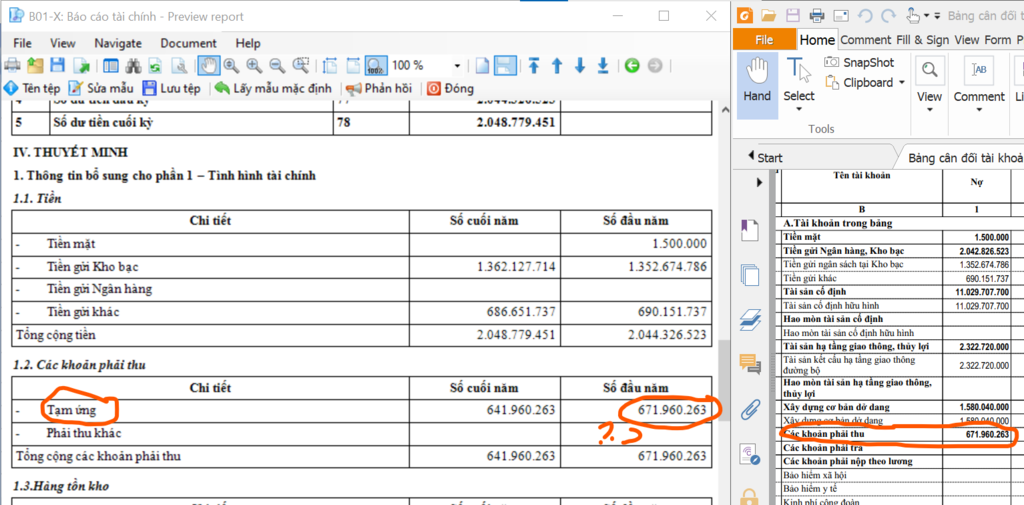
Task: Click the green back navigation arrow
Action: tap(632, 65)
